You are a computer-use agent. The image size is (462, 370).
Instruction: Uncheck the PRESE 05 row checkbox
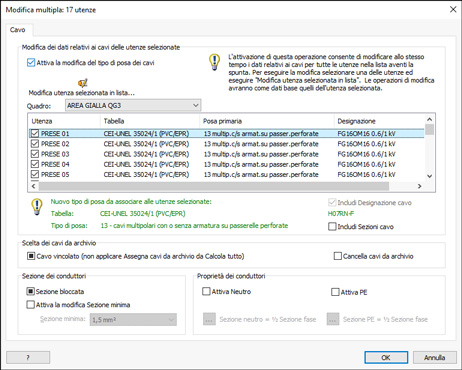[35, 174]
